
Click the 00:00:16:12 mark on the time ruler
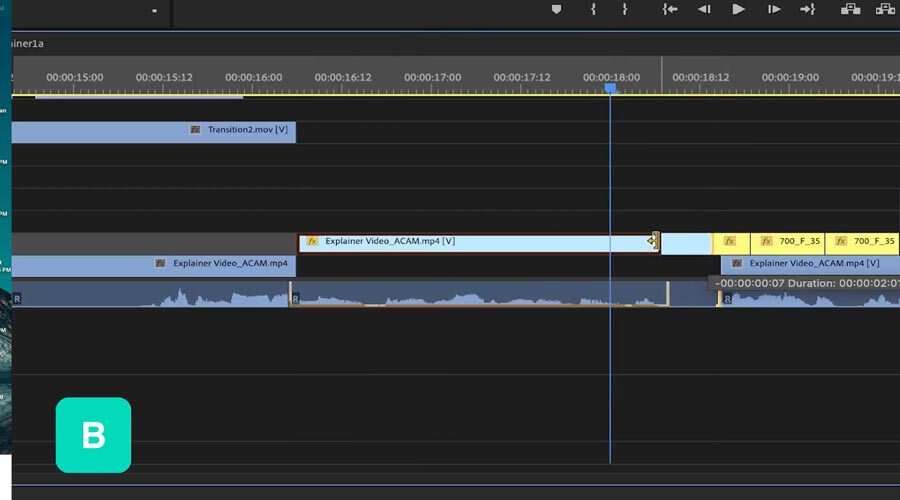[x=343, y=77]
